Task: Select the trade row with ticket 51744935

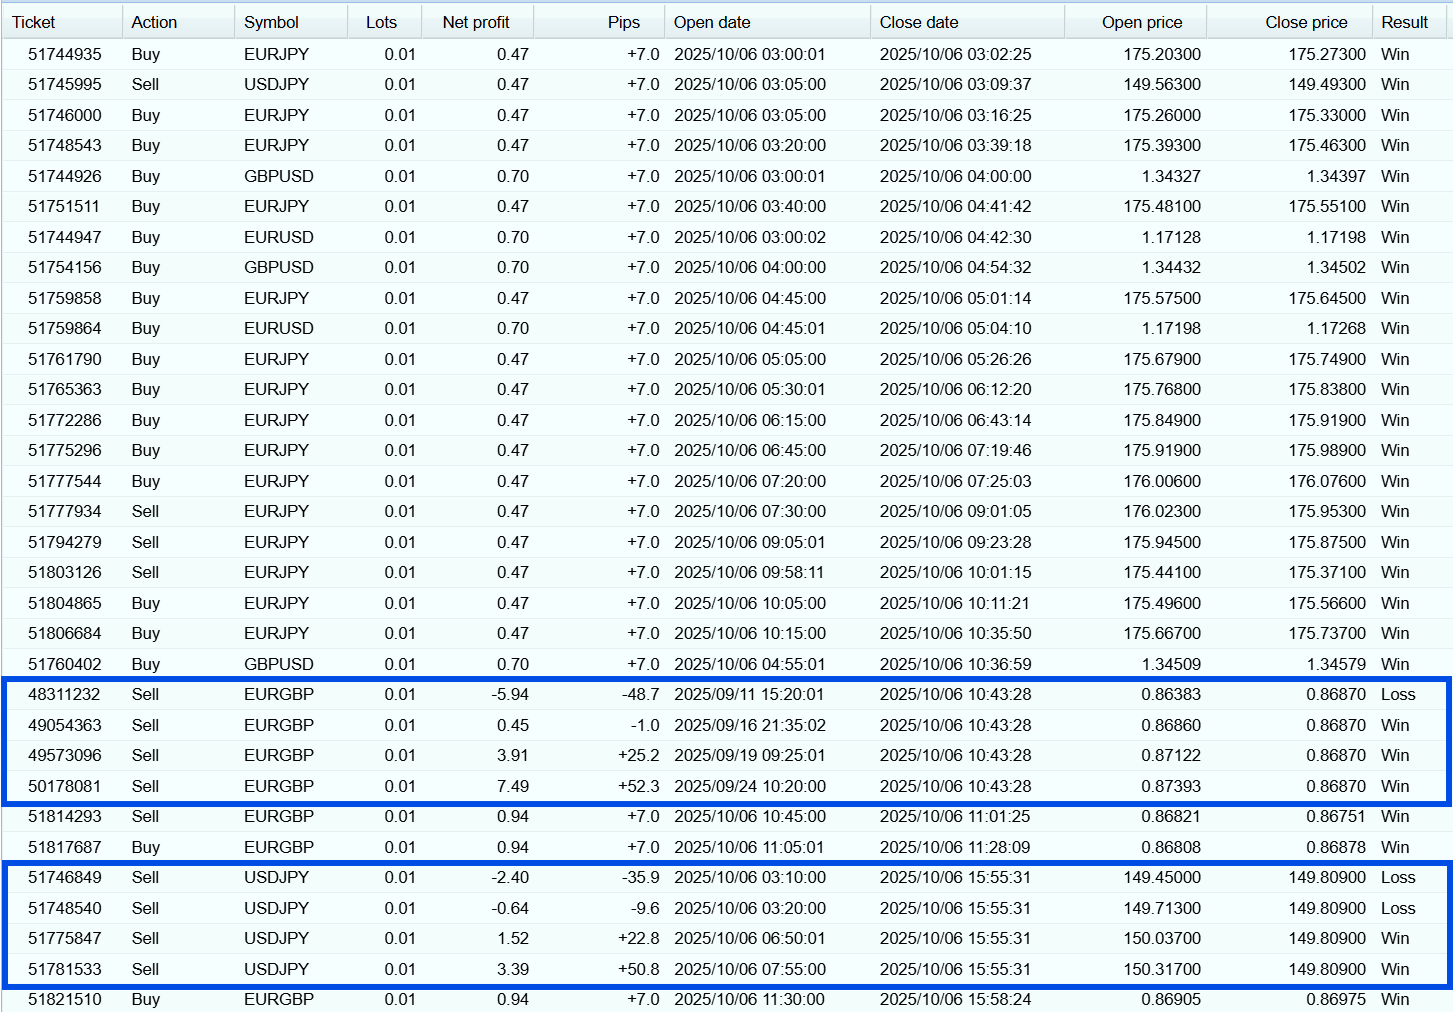Action: (65, 54)
